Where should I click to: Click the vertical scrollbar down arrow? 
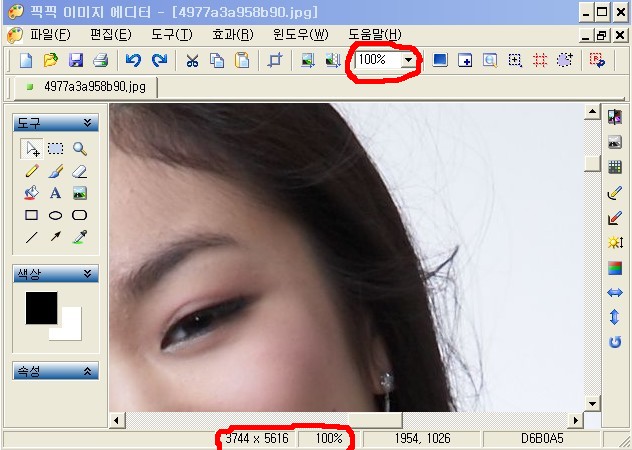(x=592, y=403)
